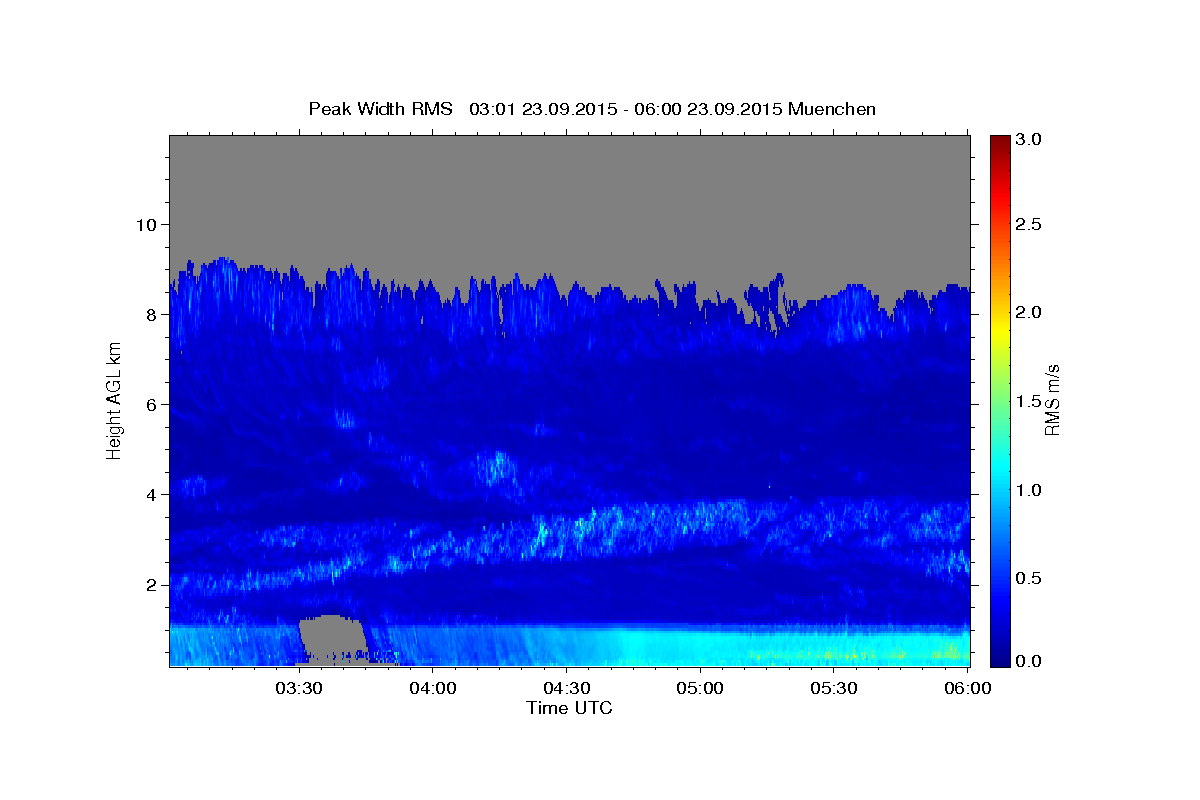
Task: Click the height tick label 4
Action: tap(152, 495)
